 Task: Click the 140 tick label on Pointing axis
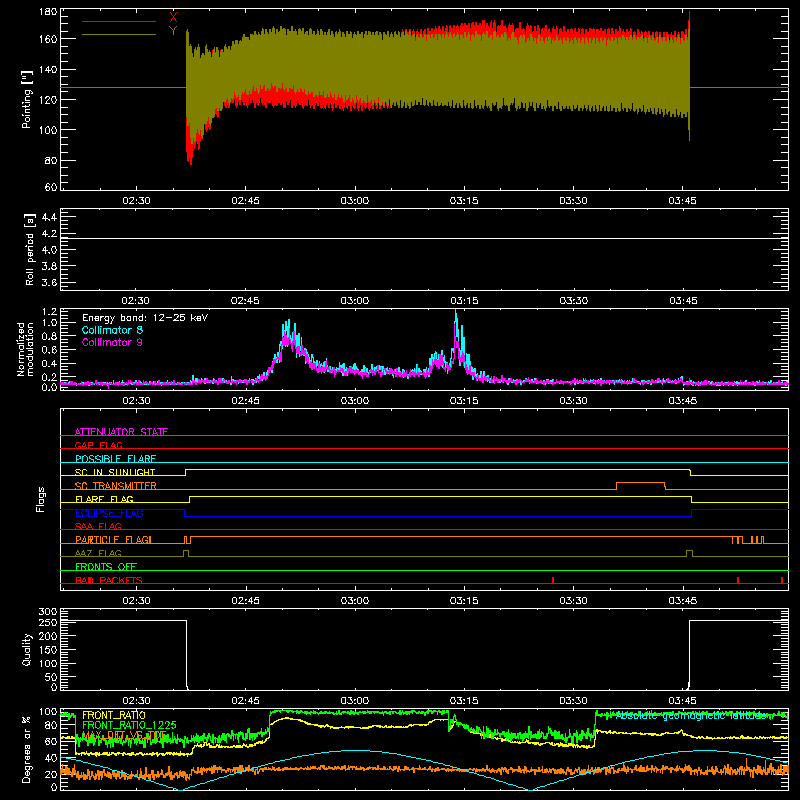tap(48, 70)
